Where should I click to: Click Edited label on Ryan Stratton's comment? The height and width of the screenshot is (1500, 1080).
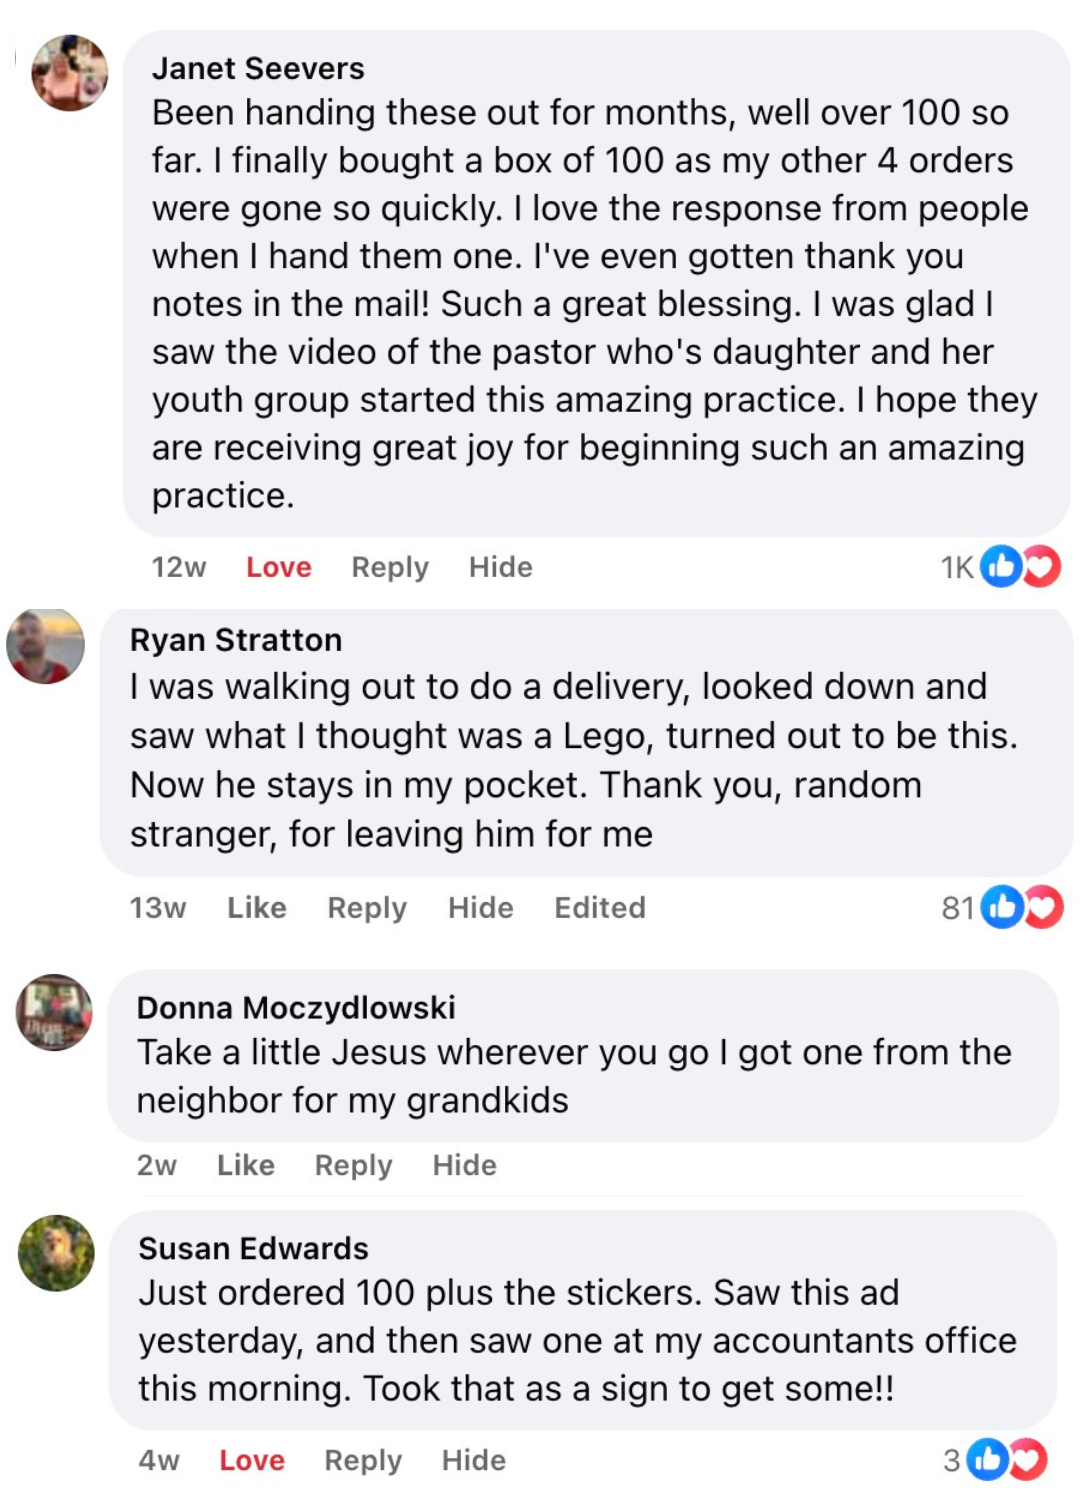pos(600,907)
